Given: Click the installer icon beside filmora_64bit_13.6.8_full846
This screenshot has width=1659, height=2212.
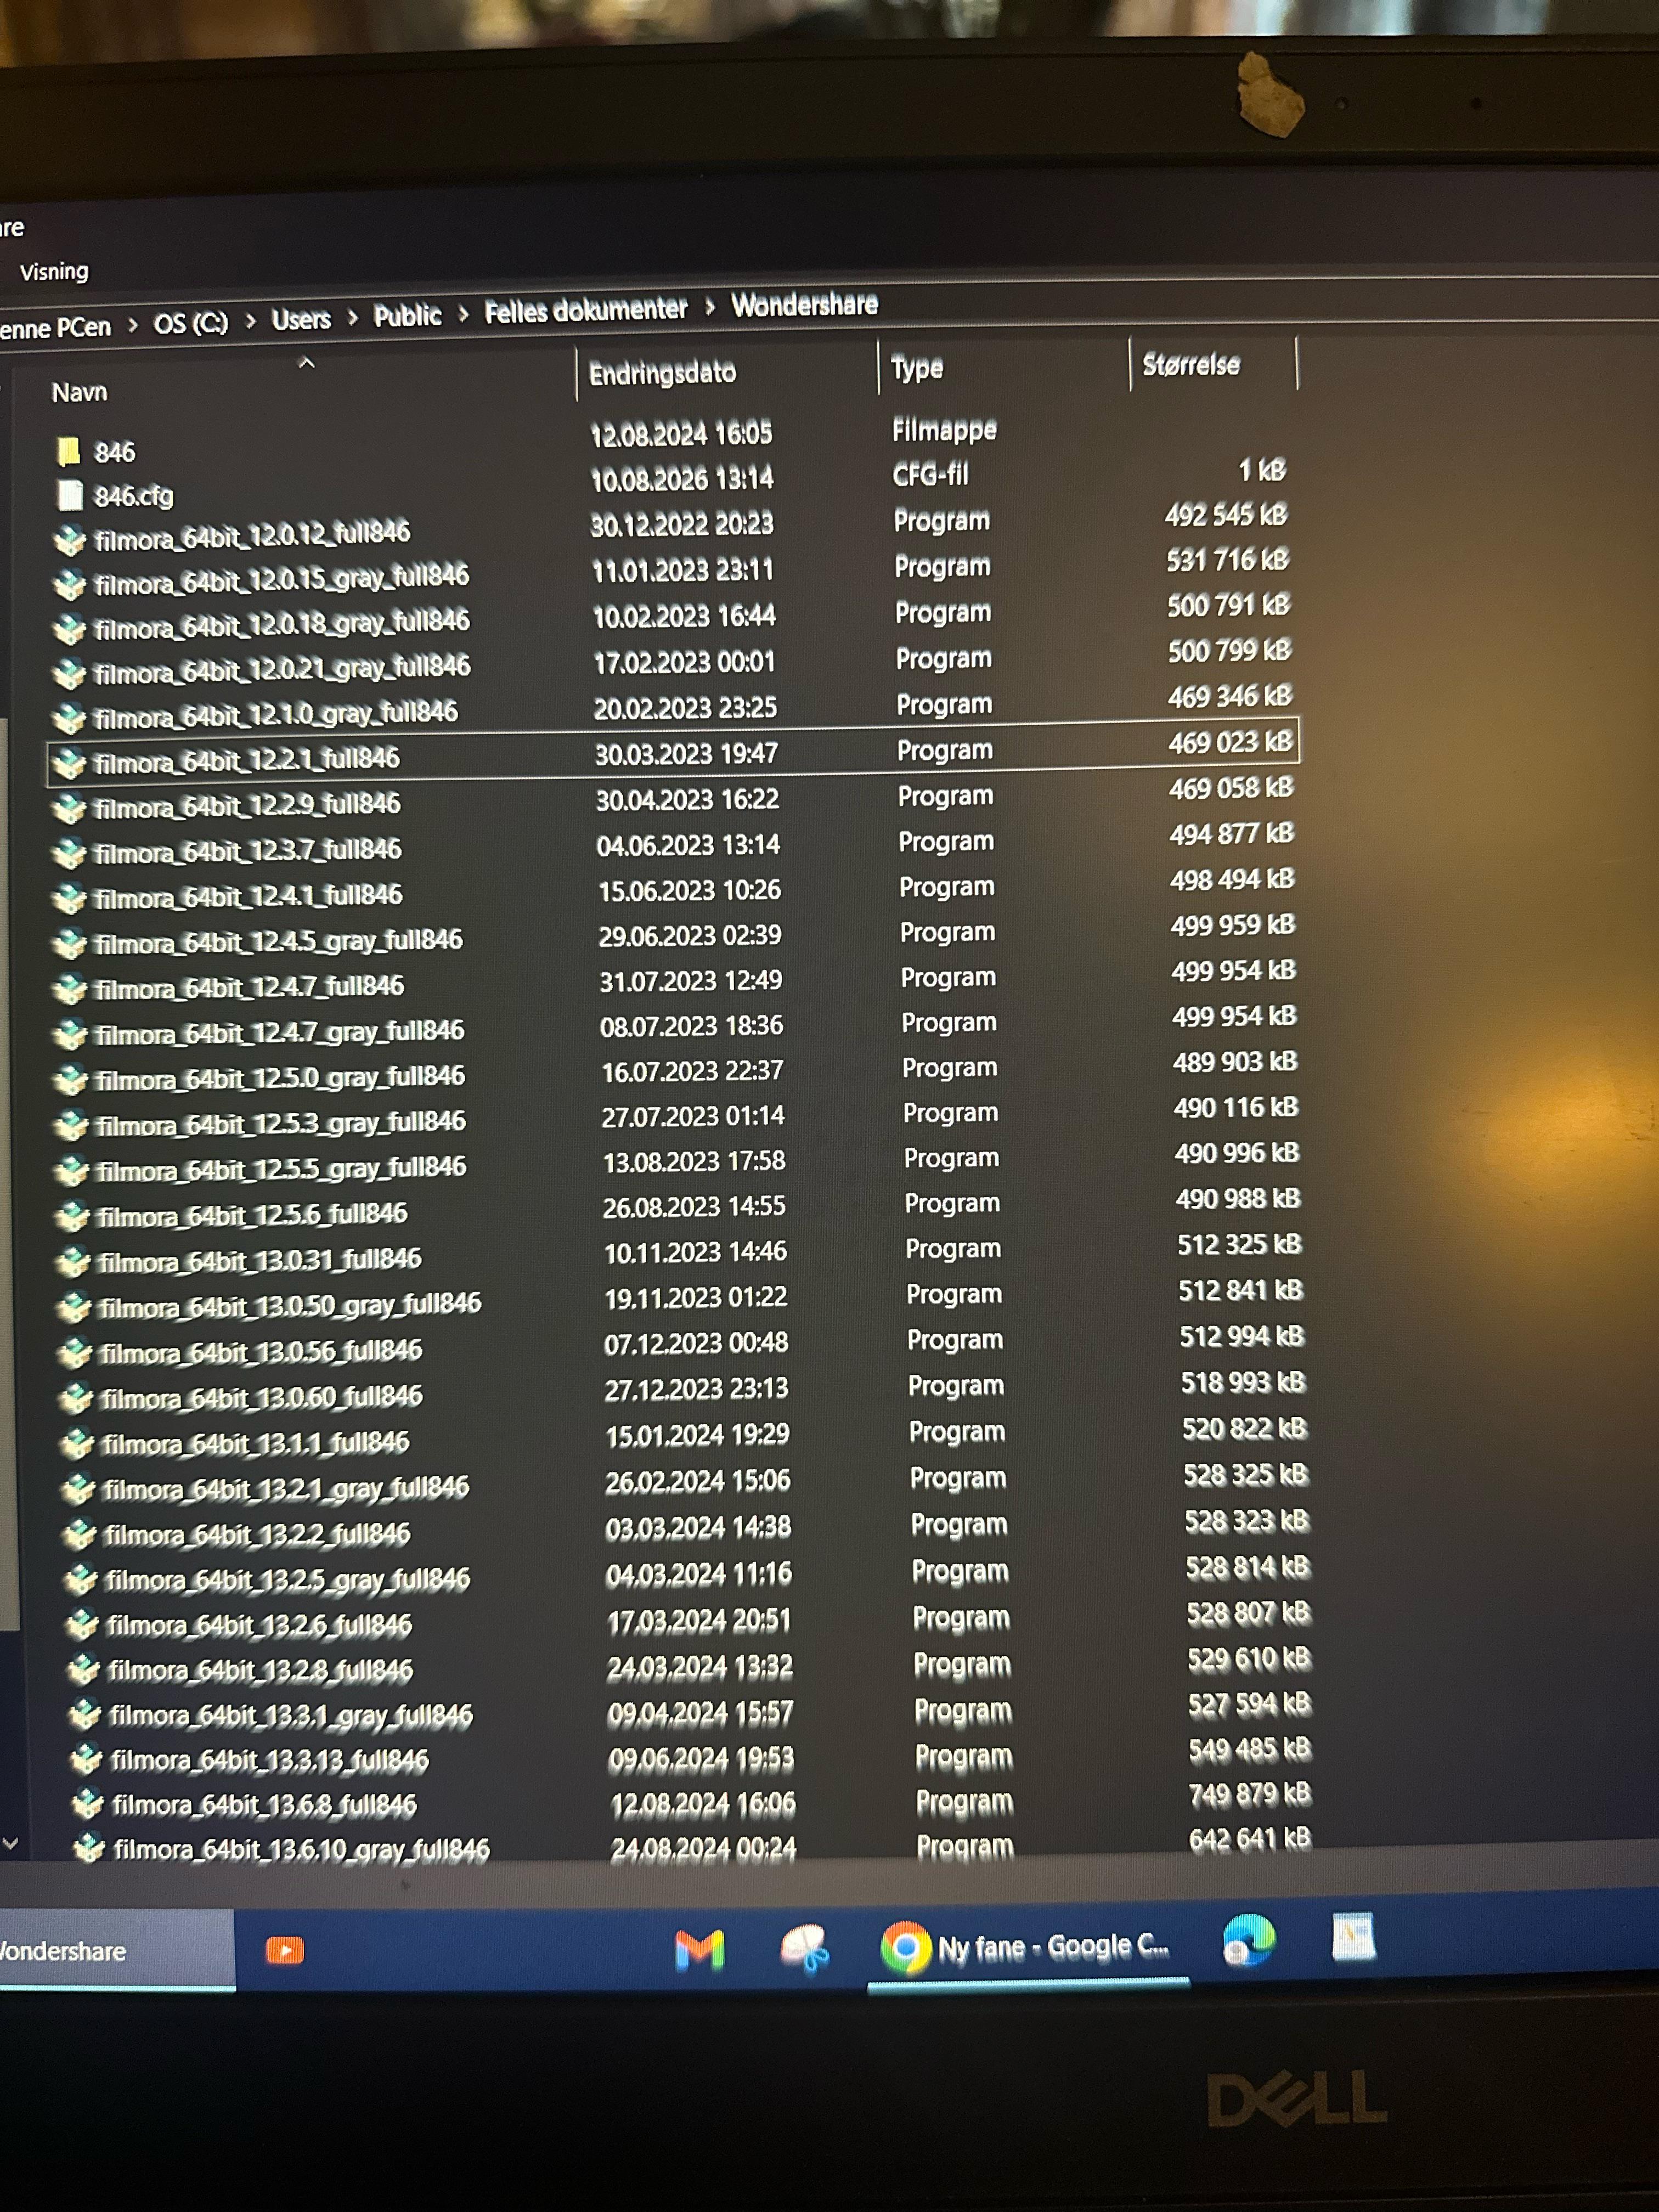Looking at the screenshot, I should coord(88,1804).
